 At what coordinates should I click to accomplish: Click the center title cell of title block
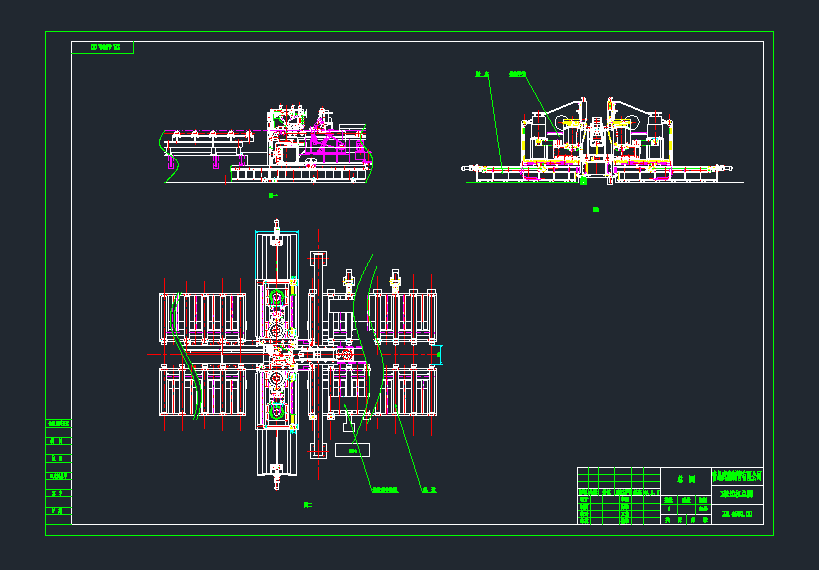[x=685, y=478]
